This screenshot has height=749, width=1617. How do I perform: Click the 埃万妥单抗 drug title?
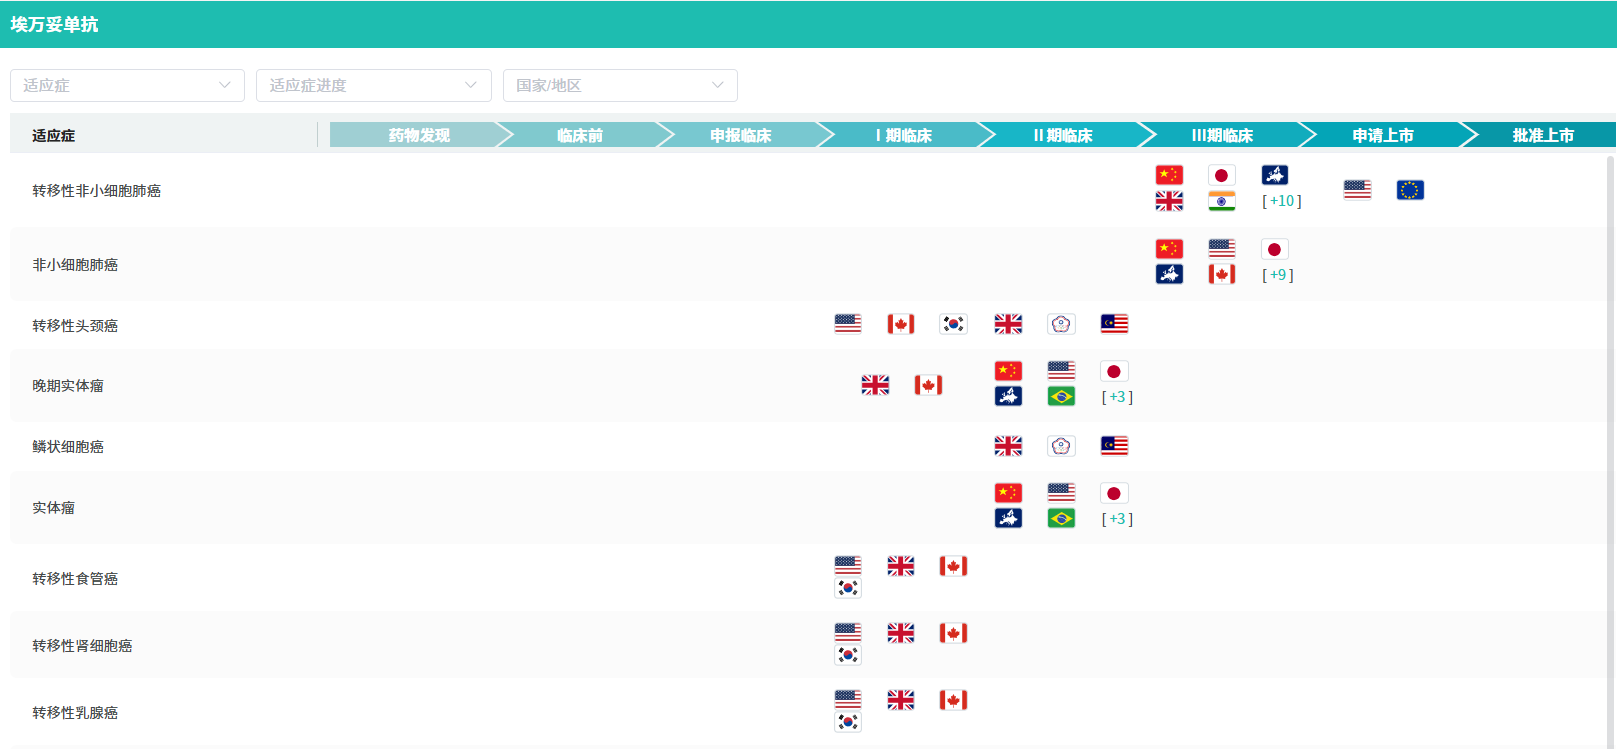54,24
